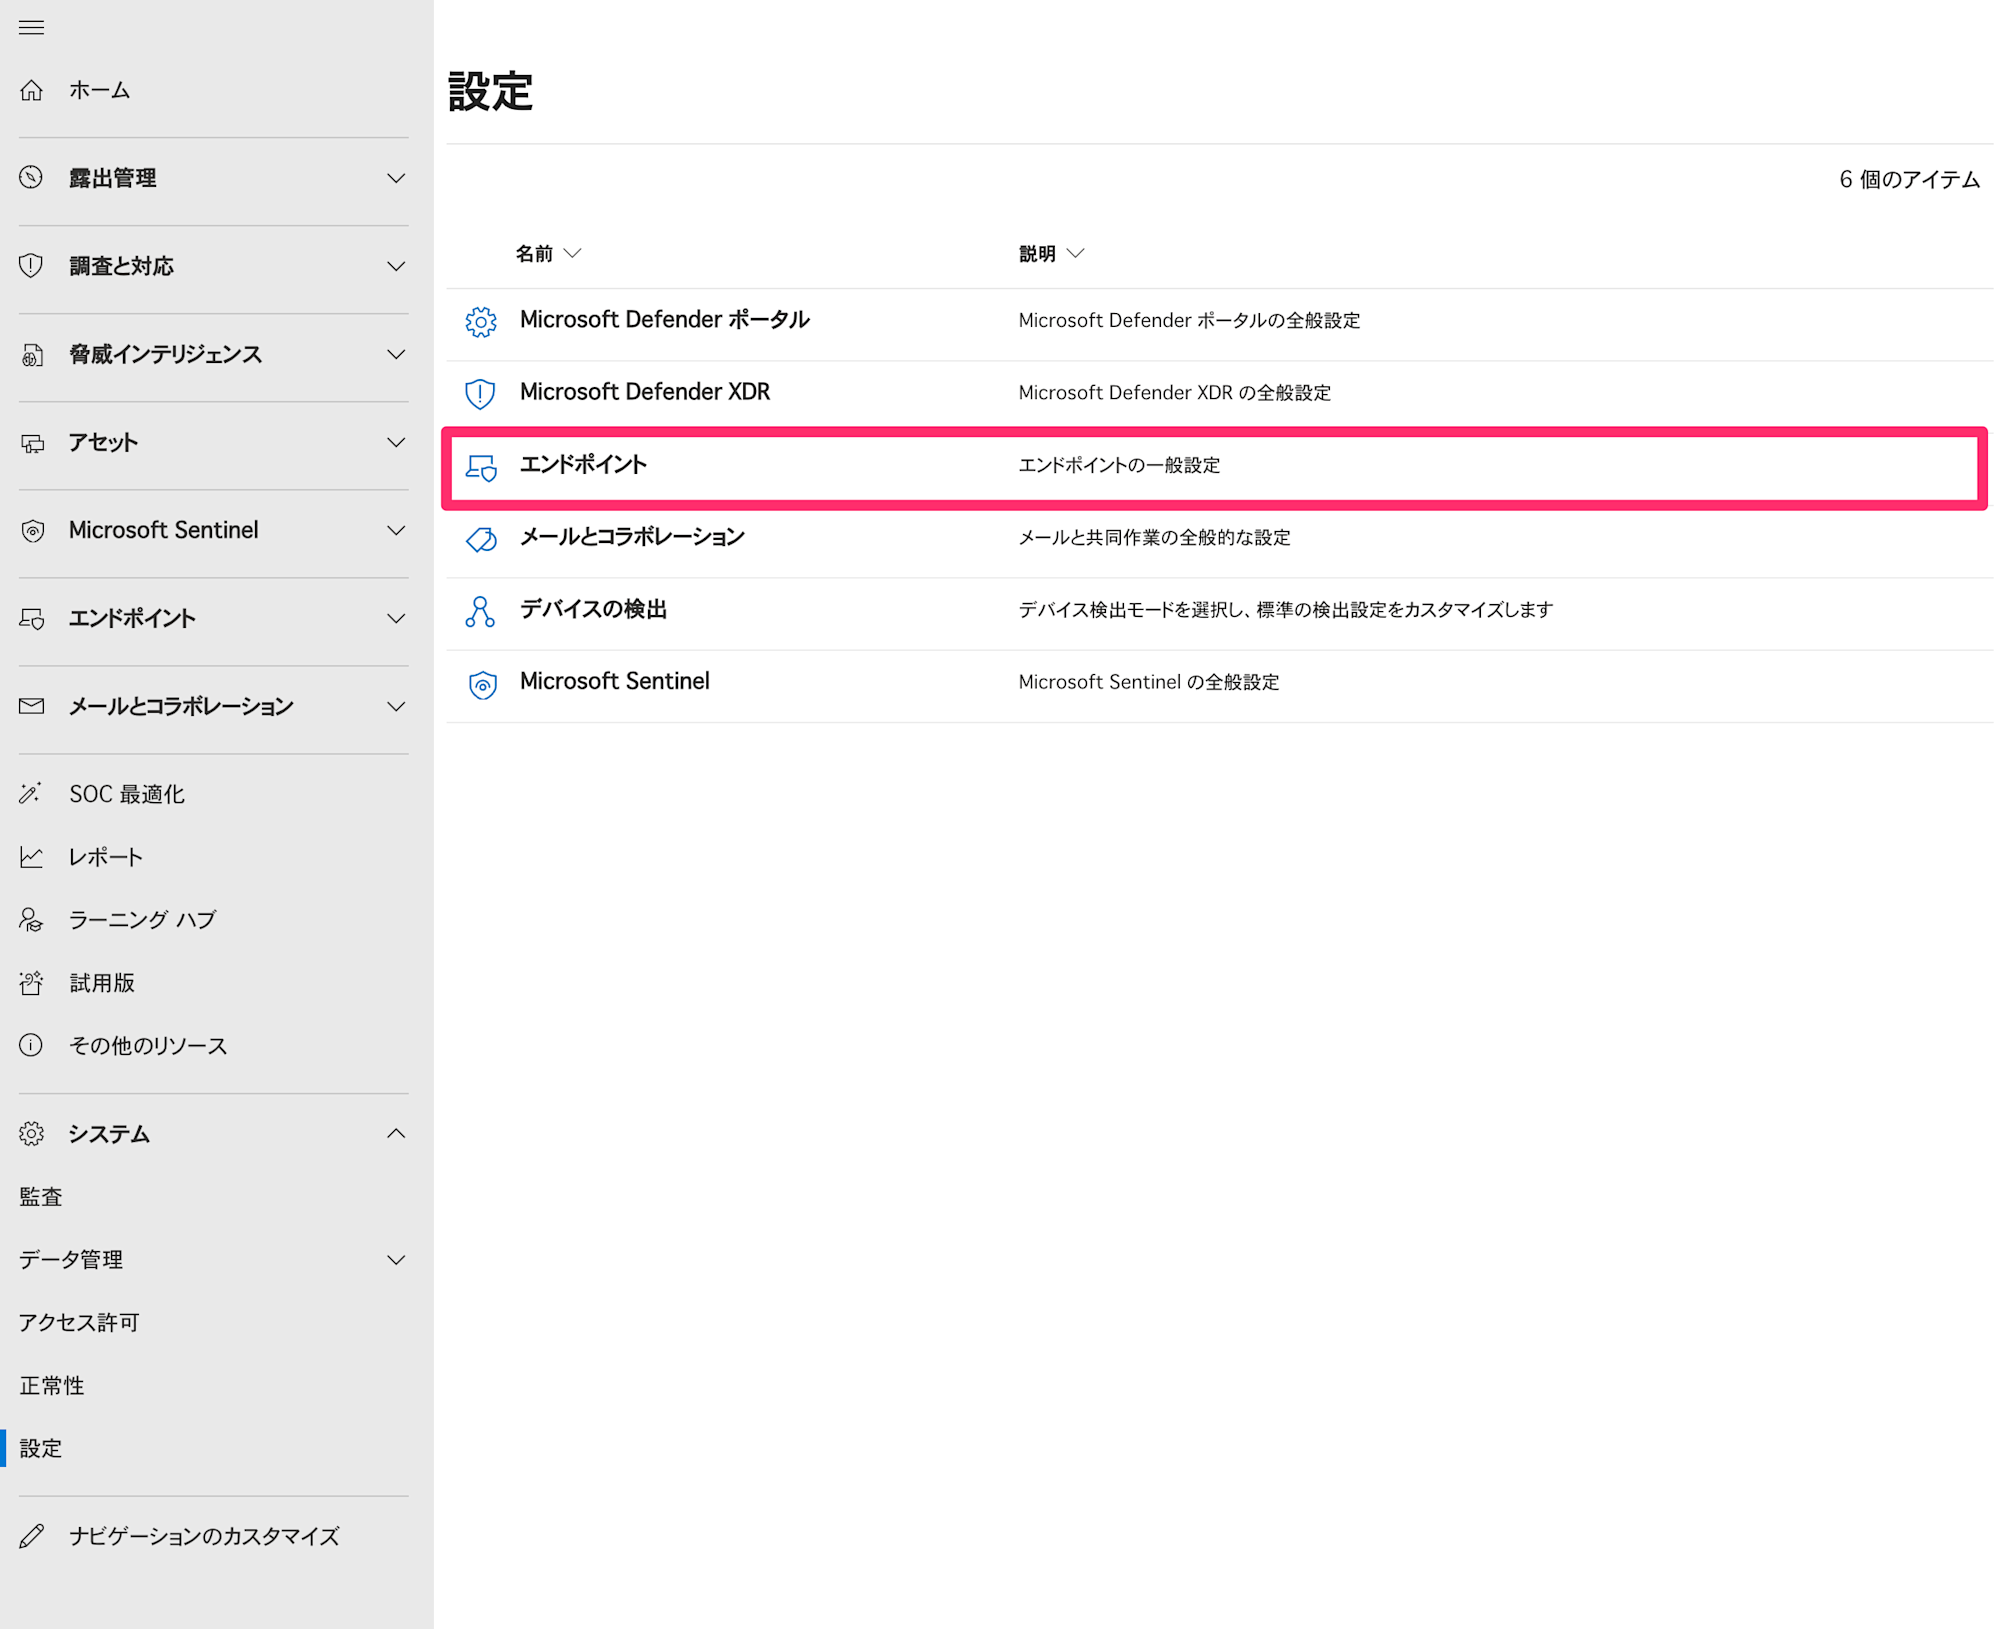Open Microsoft Defender XDR settings
Screen dimensions: 2000x1629
point(645,392)
